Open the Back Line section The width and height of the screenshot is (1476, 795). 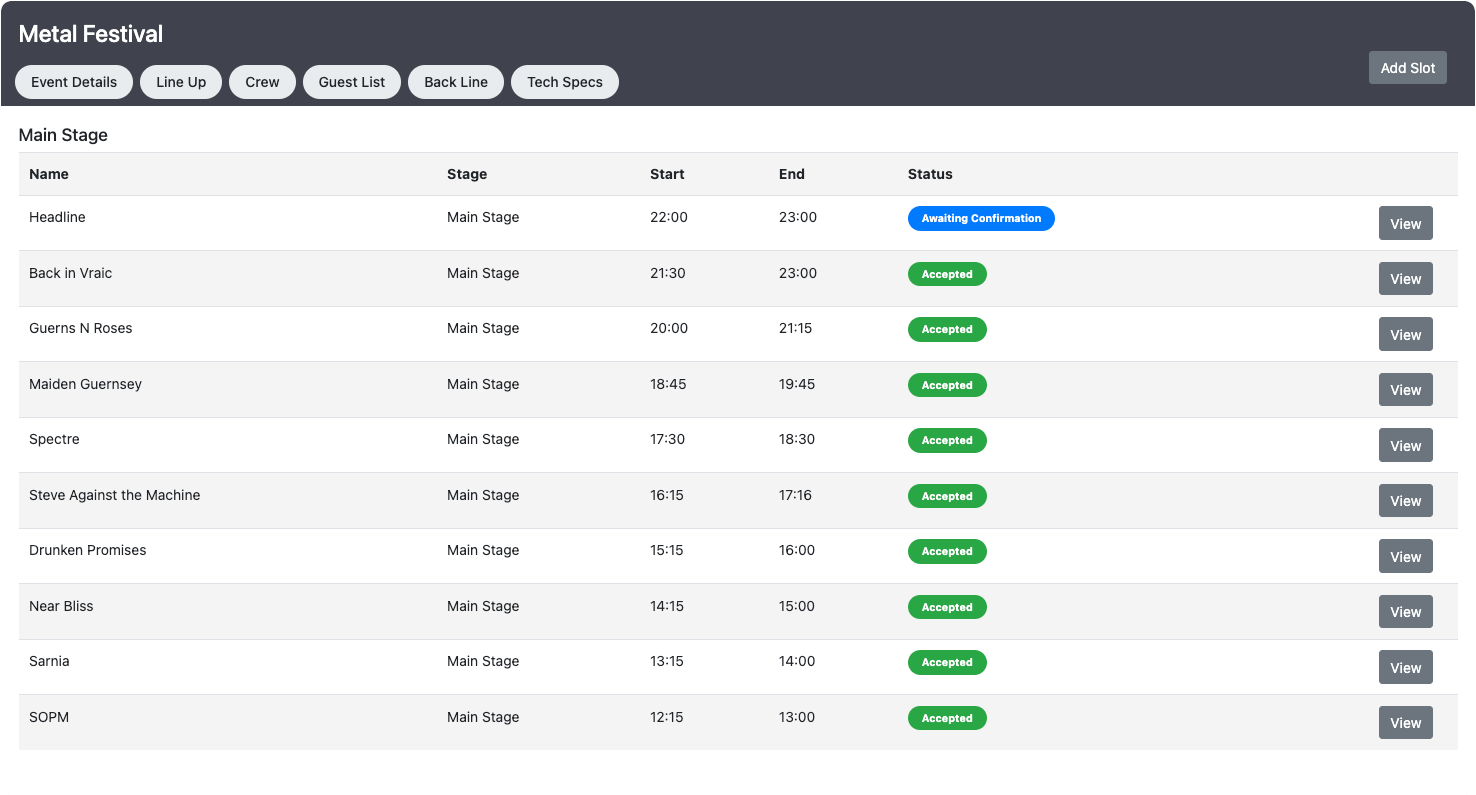click(455, 82)
